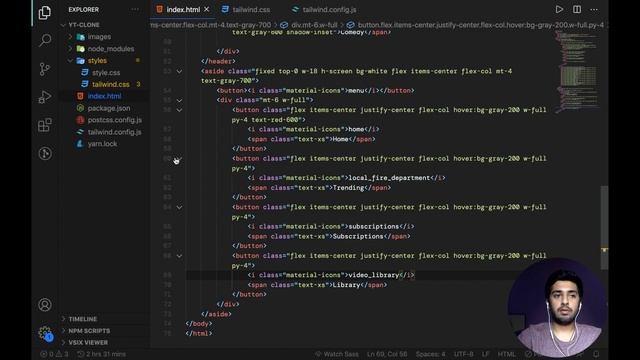Click the Run play icon in editor toolbar
The image size is (640, 360).
[x=559, y=9]
